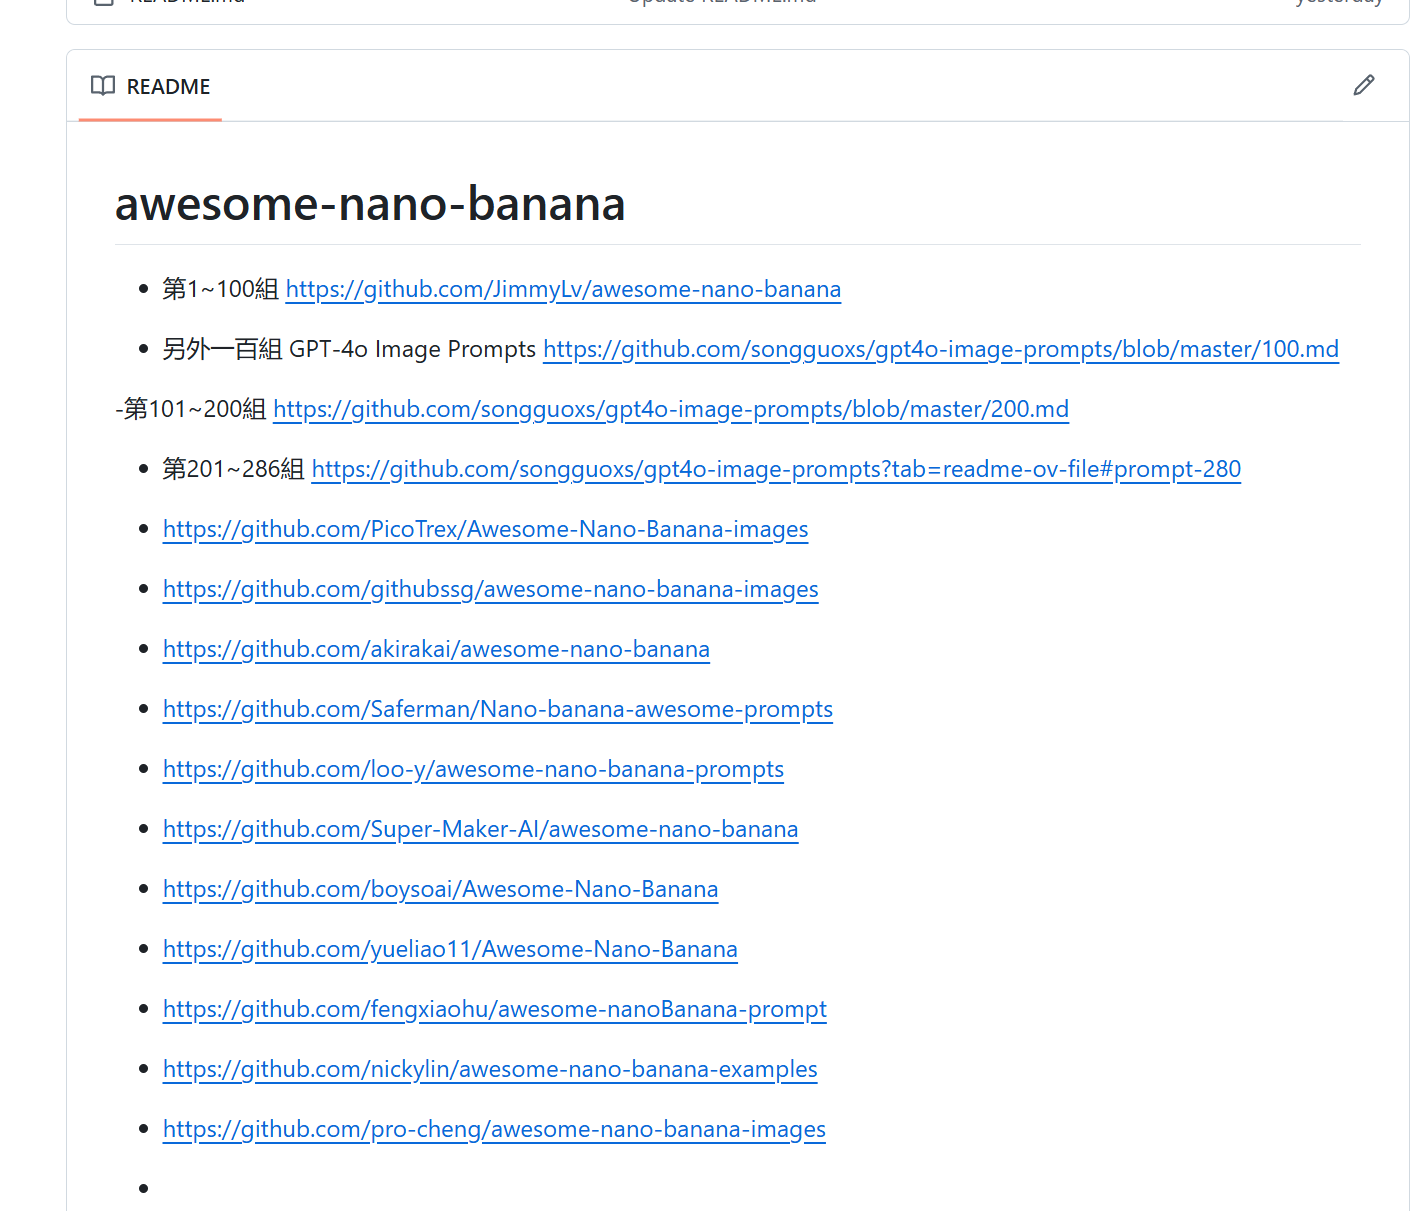
Task: Open Saferman Nano-banana-awesome-prompts link
Action: pos(497,710)
